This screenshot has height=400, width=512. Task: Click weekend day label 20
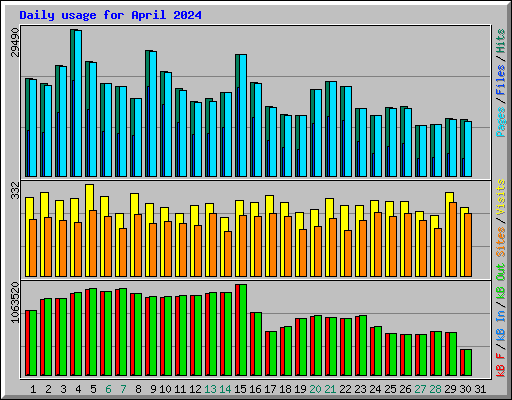(x=315, y=389)
